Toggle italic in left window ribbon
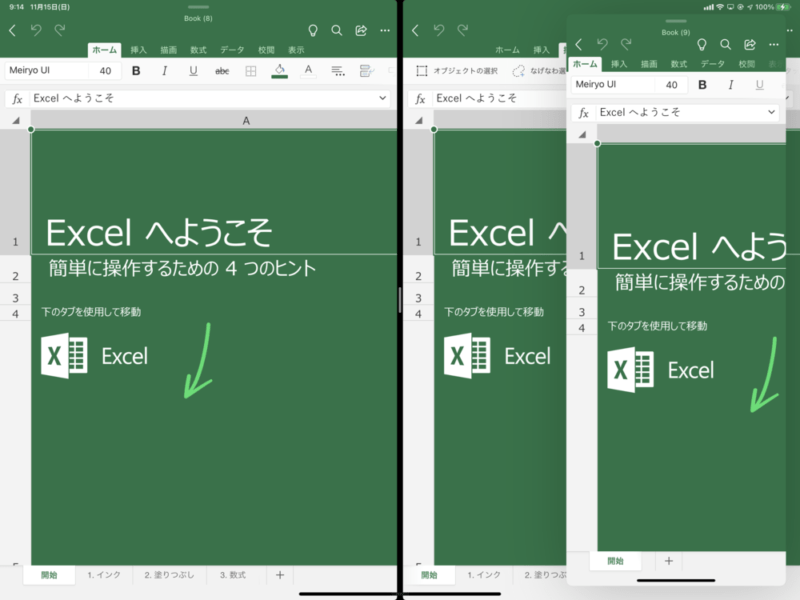The height and width of the screenshot is (600, 800). pyautogui.click(x=164, y=71)
